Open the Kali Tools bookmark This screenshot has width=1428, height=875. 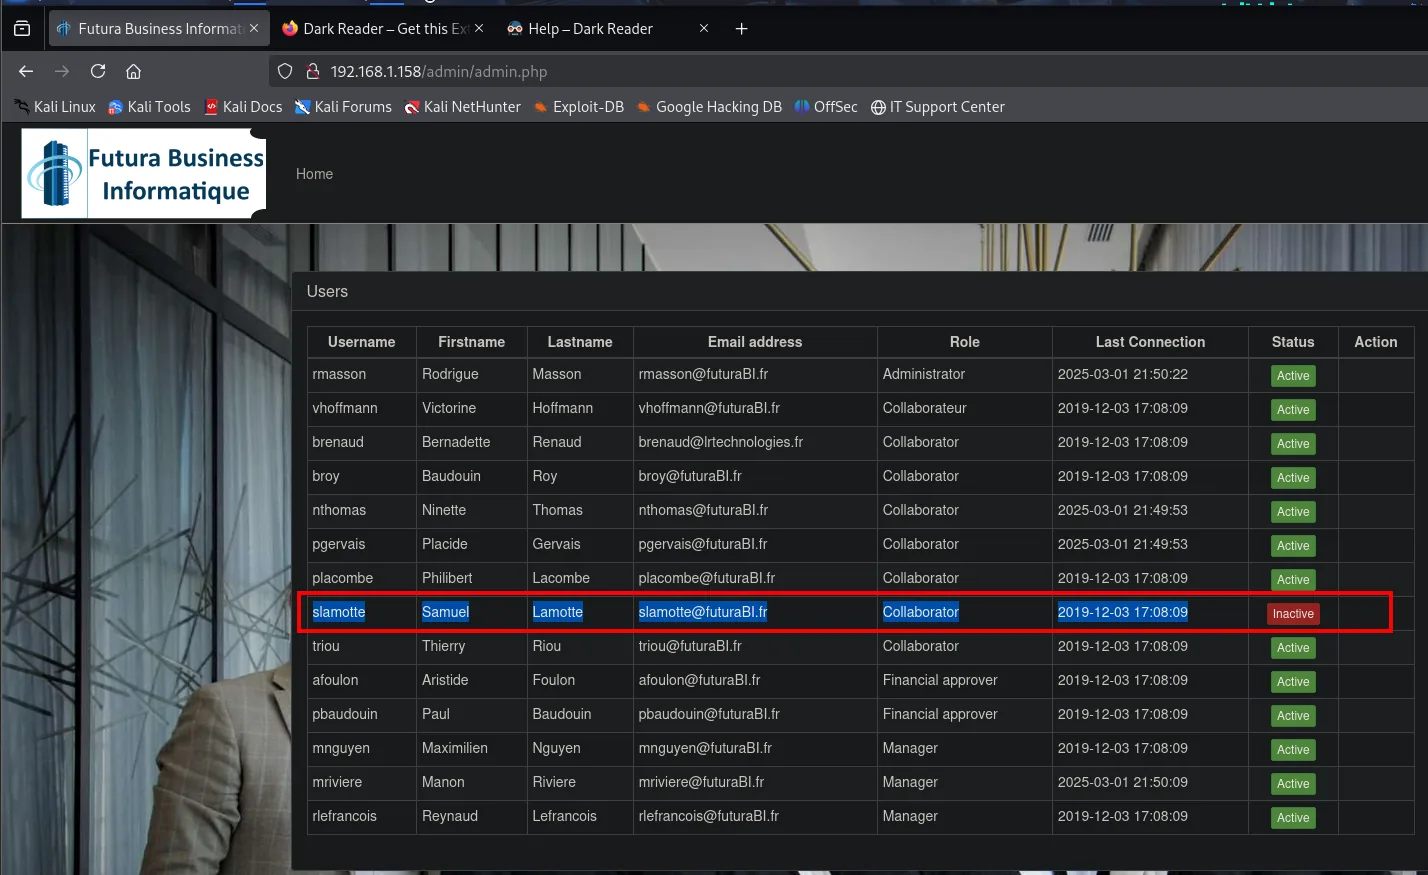149,107
